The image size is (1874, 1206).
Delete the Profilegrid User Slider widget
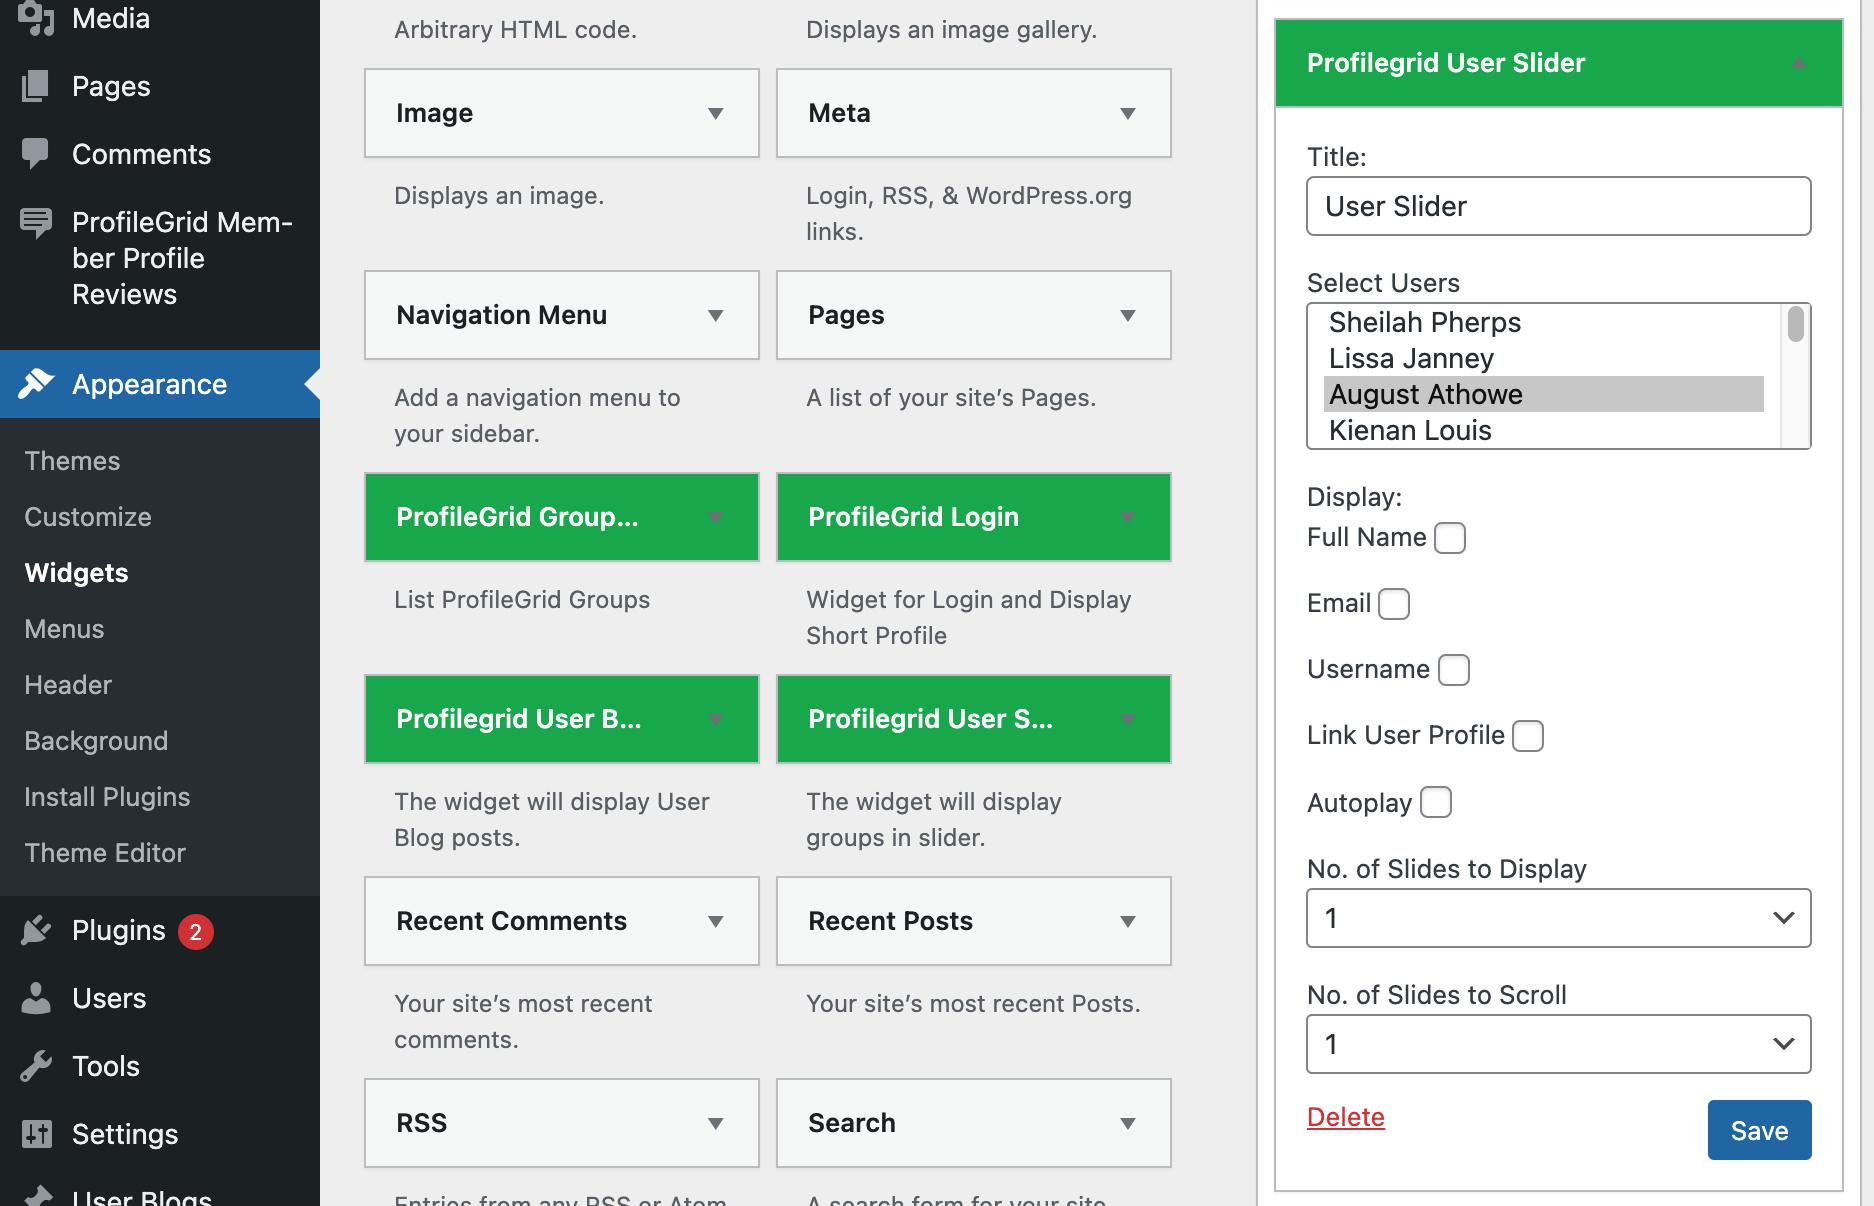tap(1345, 1117)
